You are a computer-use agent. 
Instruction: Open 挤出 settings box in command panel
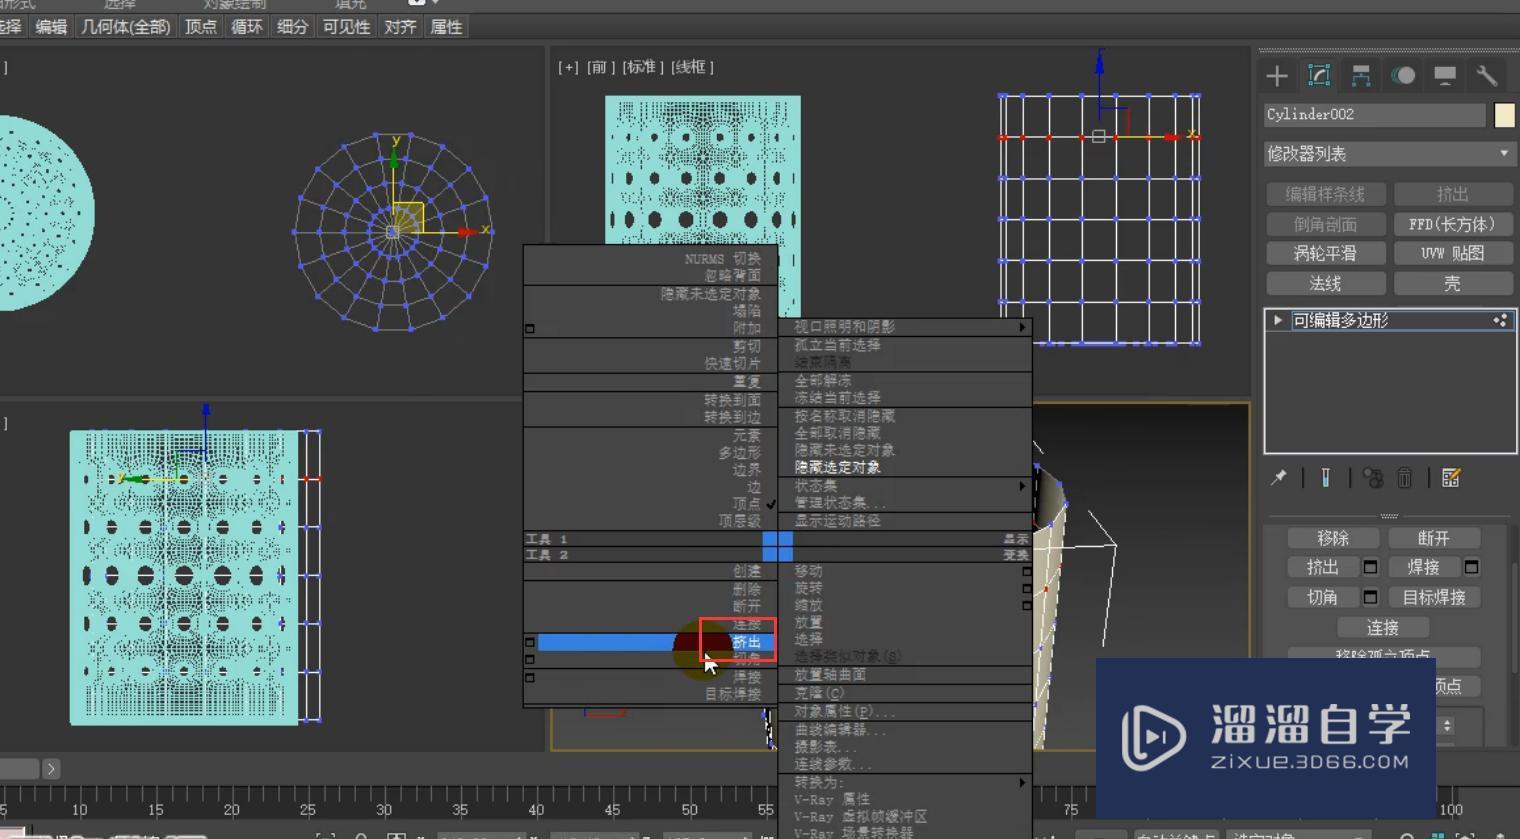(x=1371, y=567)
